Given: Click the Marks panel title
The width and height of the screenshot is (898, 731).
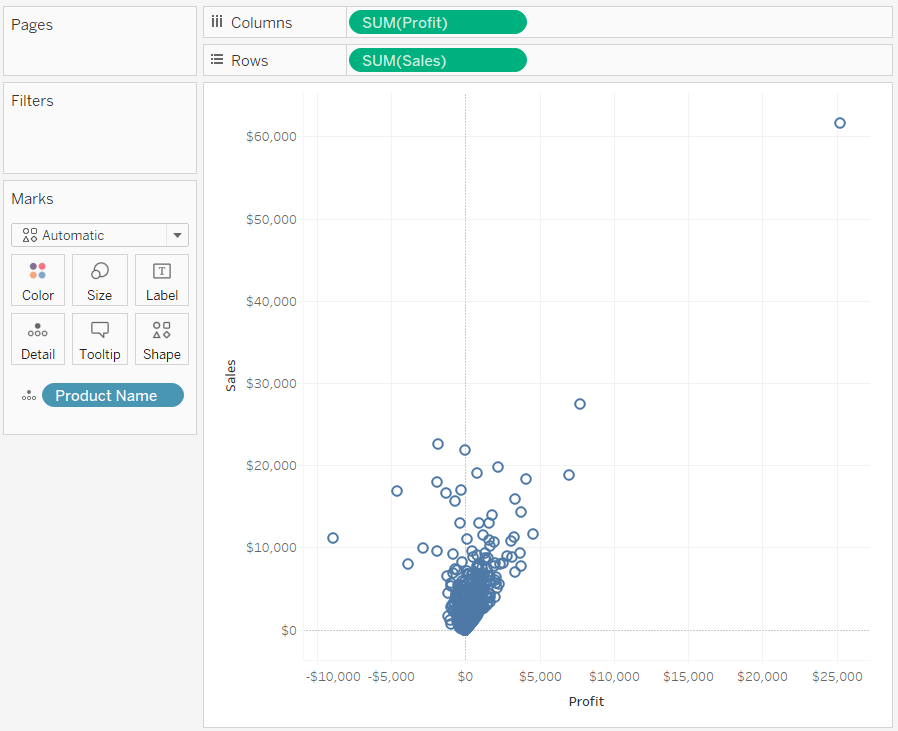Looking at the screenshot, I should 32,199.
